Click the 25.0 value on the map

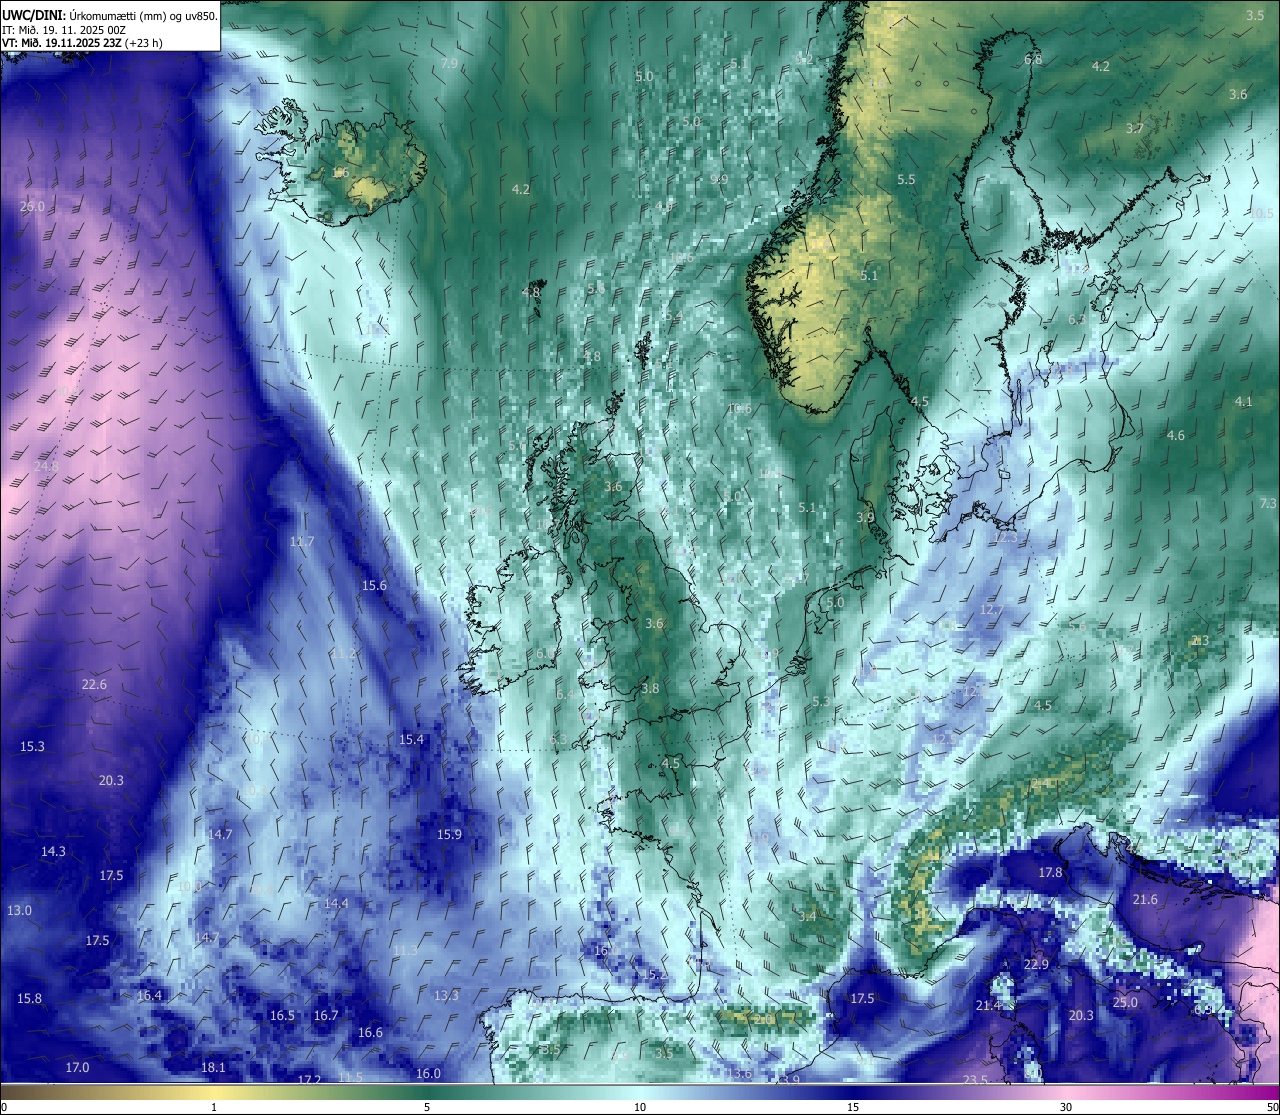(1125, 1002)
